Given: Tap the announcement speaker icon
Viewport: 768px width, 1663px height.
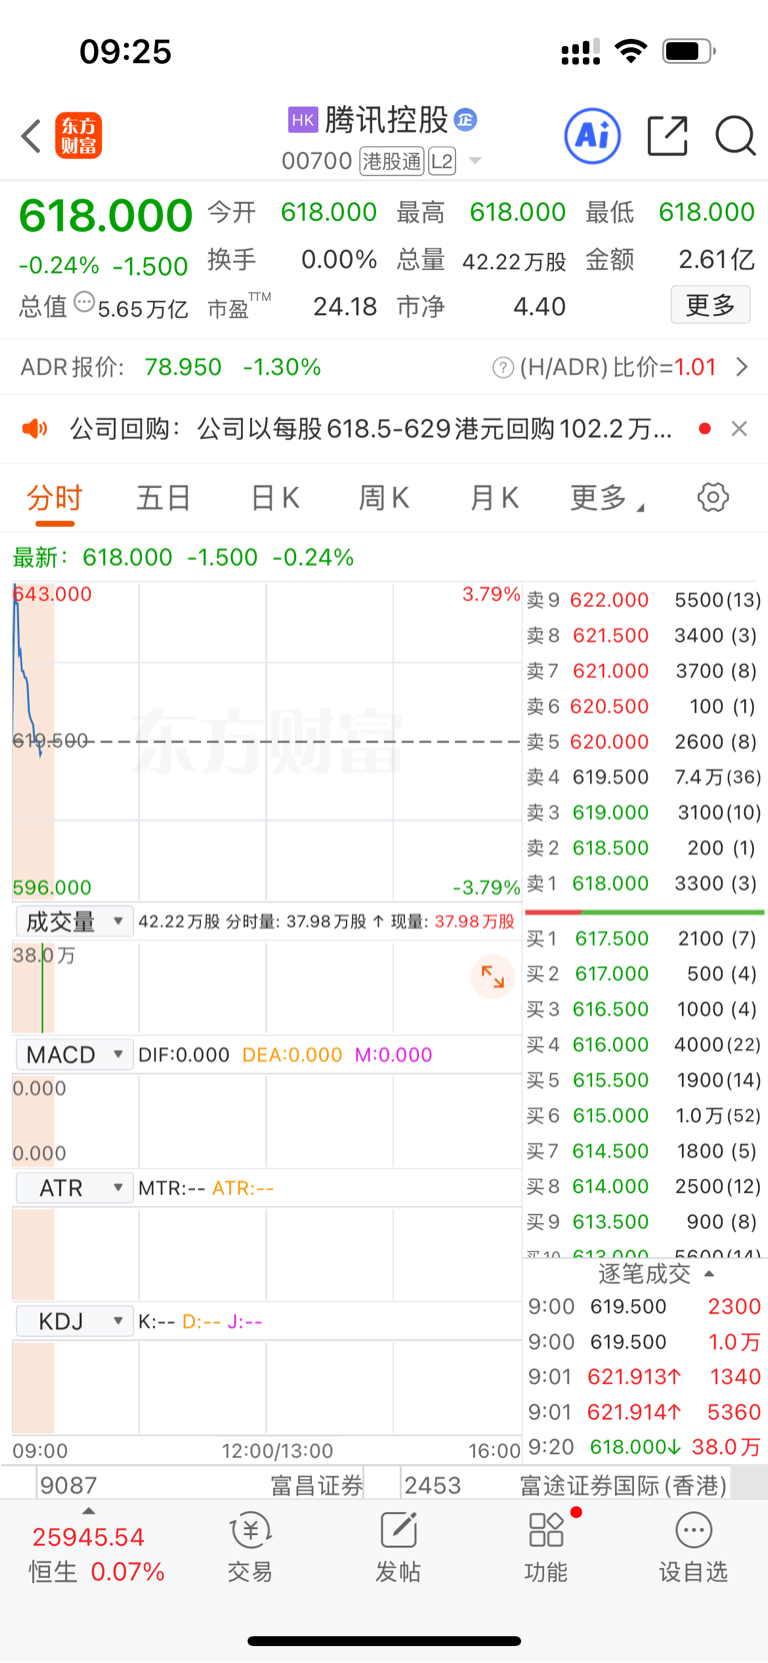Looking at the screenshot, I should pyautogui.click(x=35, y=429).
